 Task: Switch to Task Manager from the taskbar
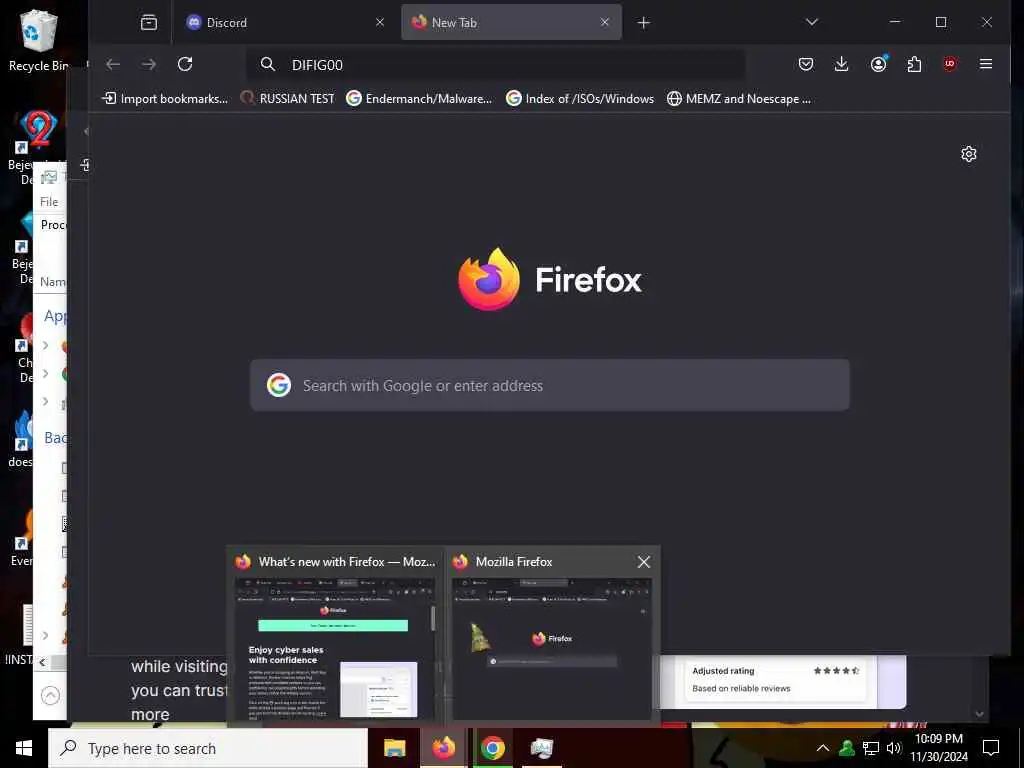541,748
